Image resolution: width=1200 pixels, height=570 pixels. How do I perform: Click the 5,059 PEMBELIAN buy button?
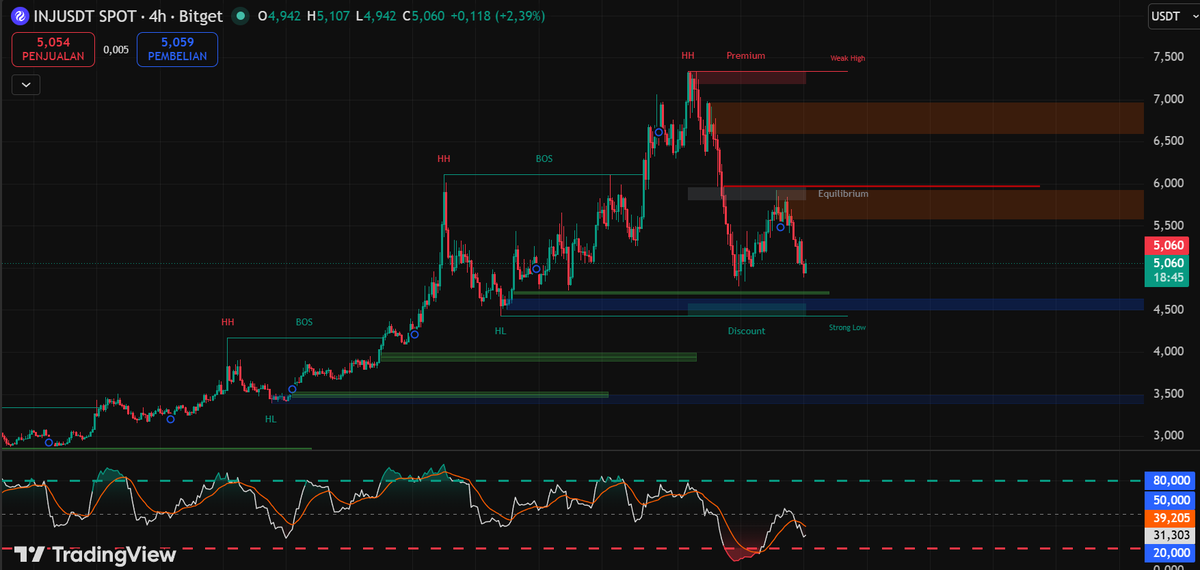pyautogui.click(x=177, y=49)
